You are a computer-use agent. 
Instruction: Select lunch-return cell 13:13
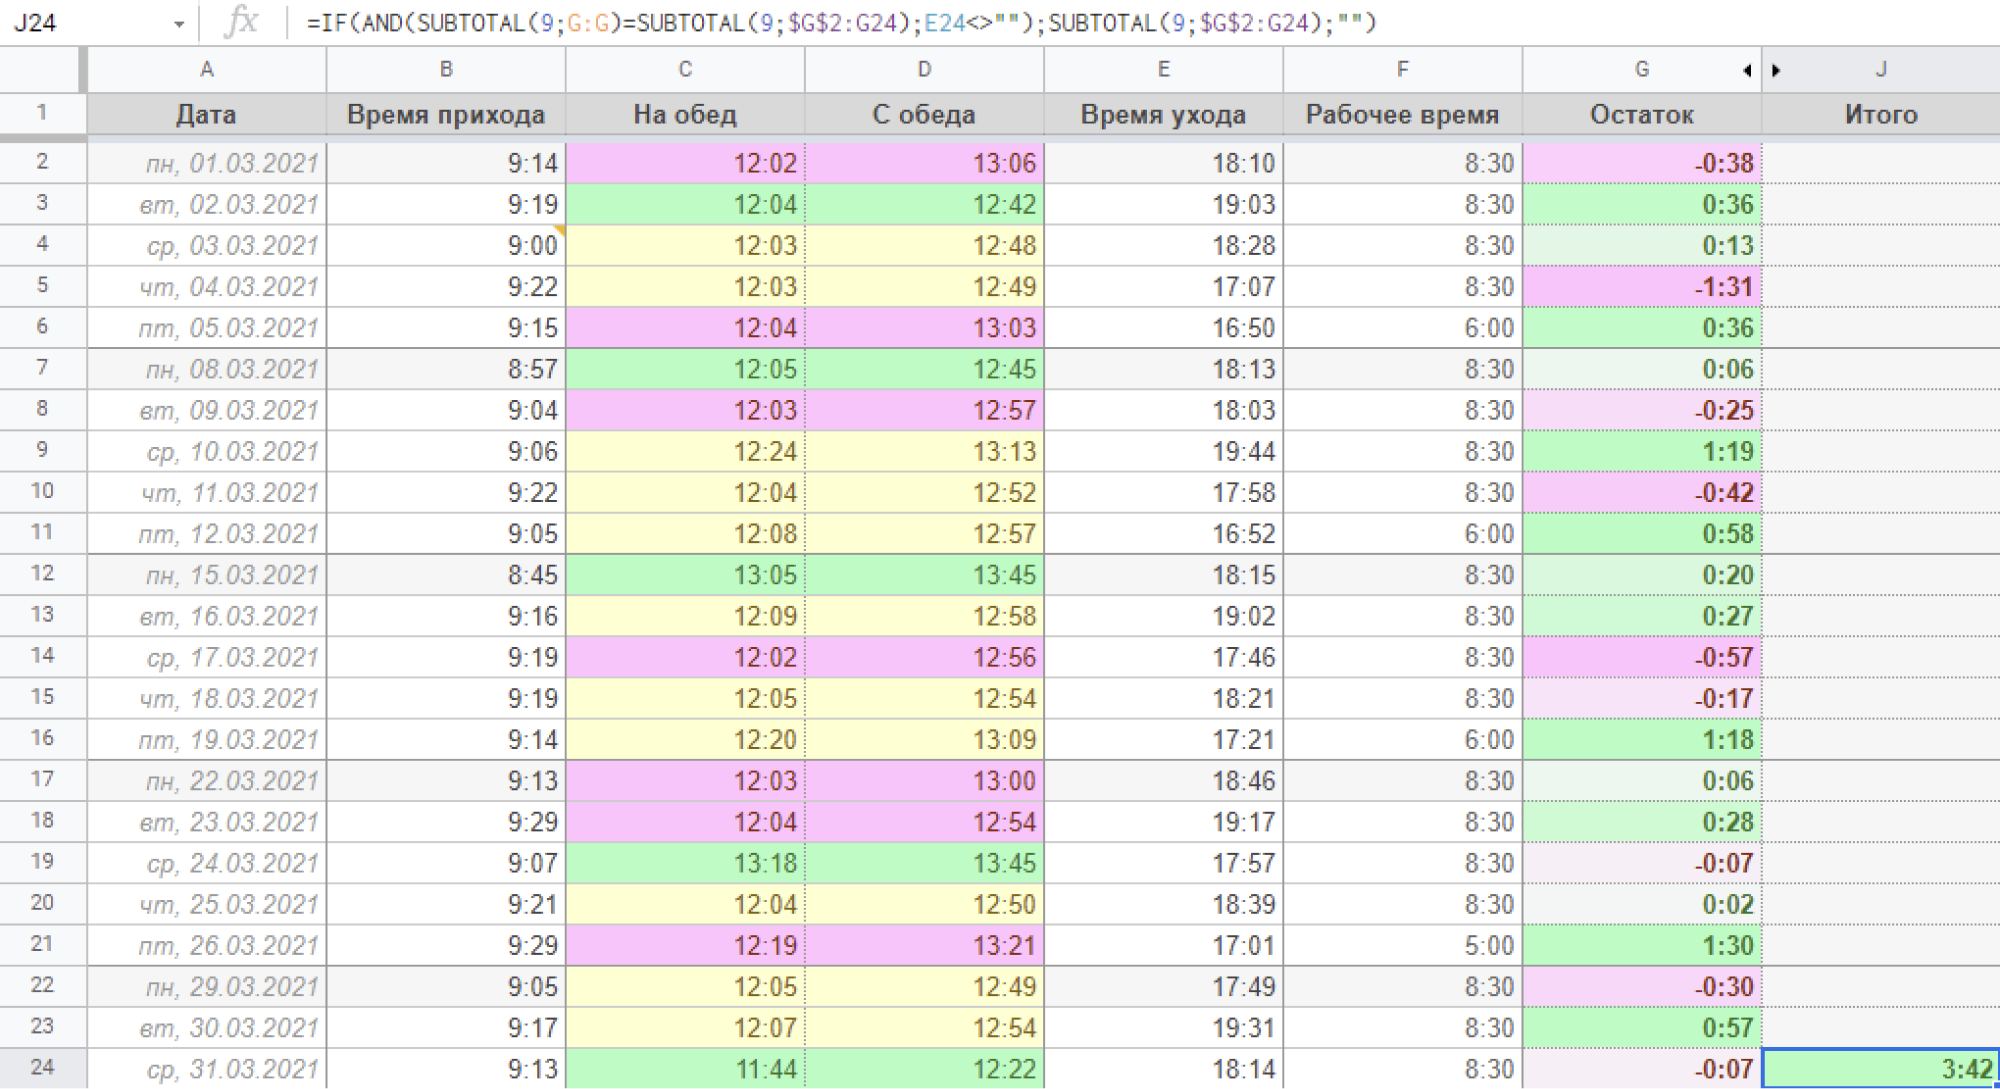coord(924,451)
